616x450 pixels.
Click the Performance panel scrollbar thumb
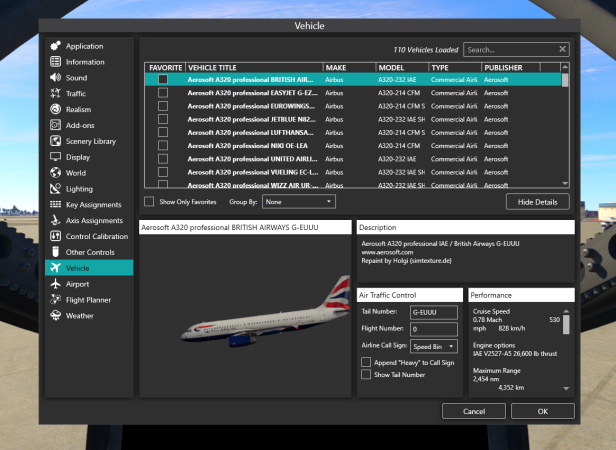566,324
